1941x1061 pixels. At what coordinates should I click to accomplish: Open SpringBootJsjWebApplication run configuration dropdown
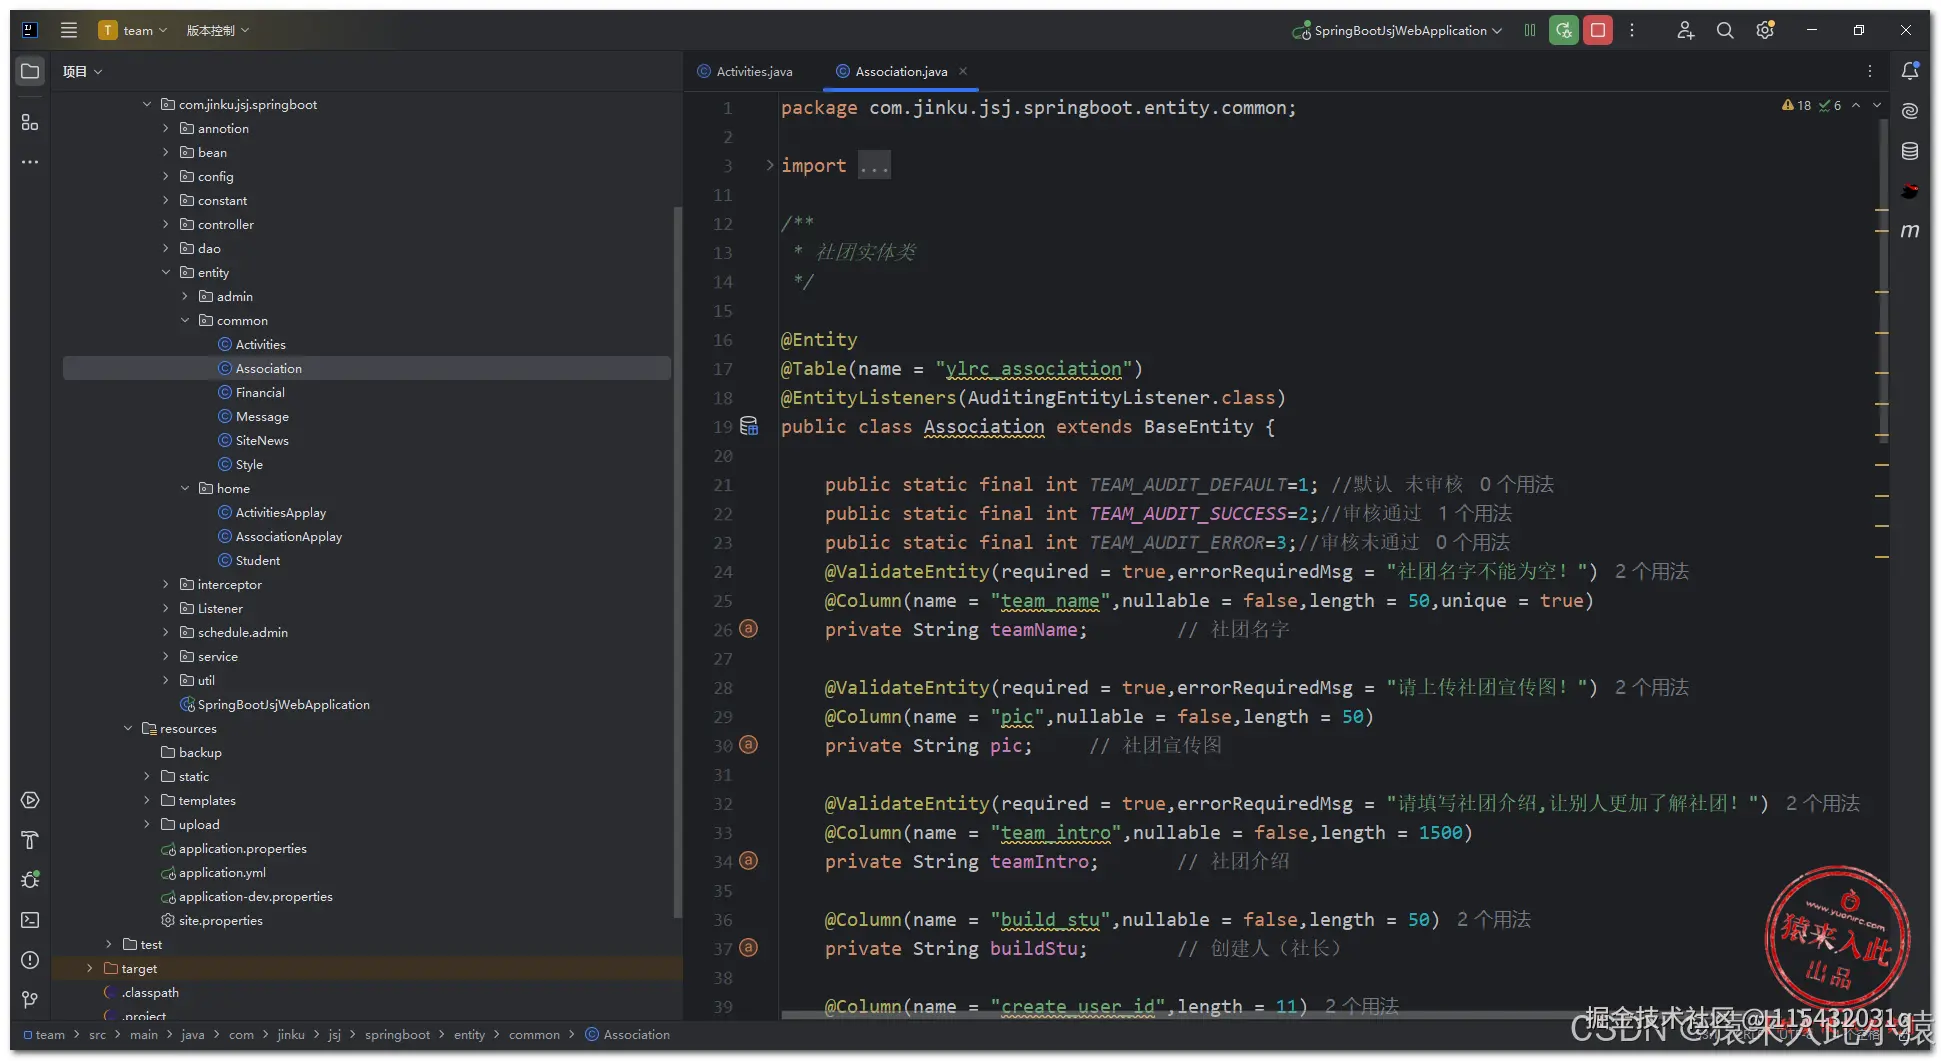coord(1397,30)
